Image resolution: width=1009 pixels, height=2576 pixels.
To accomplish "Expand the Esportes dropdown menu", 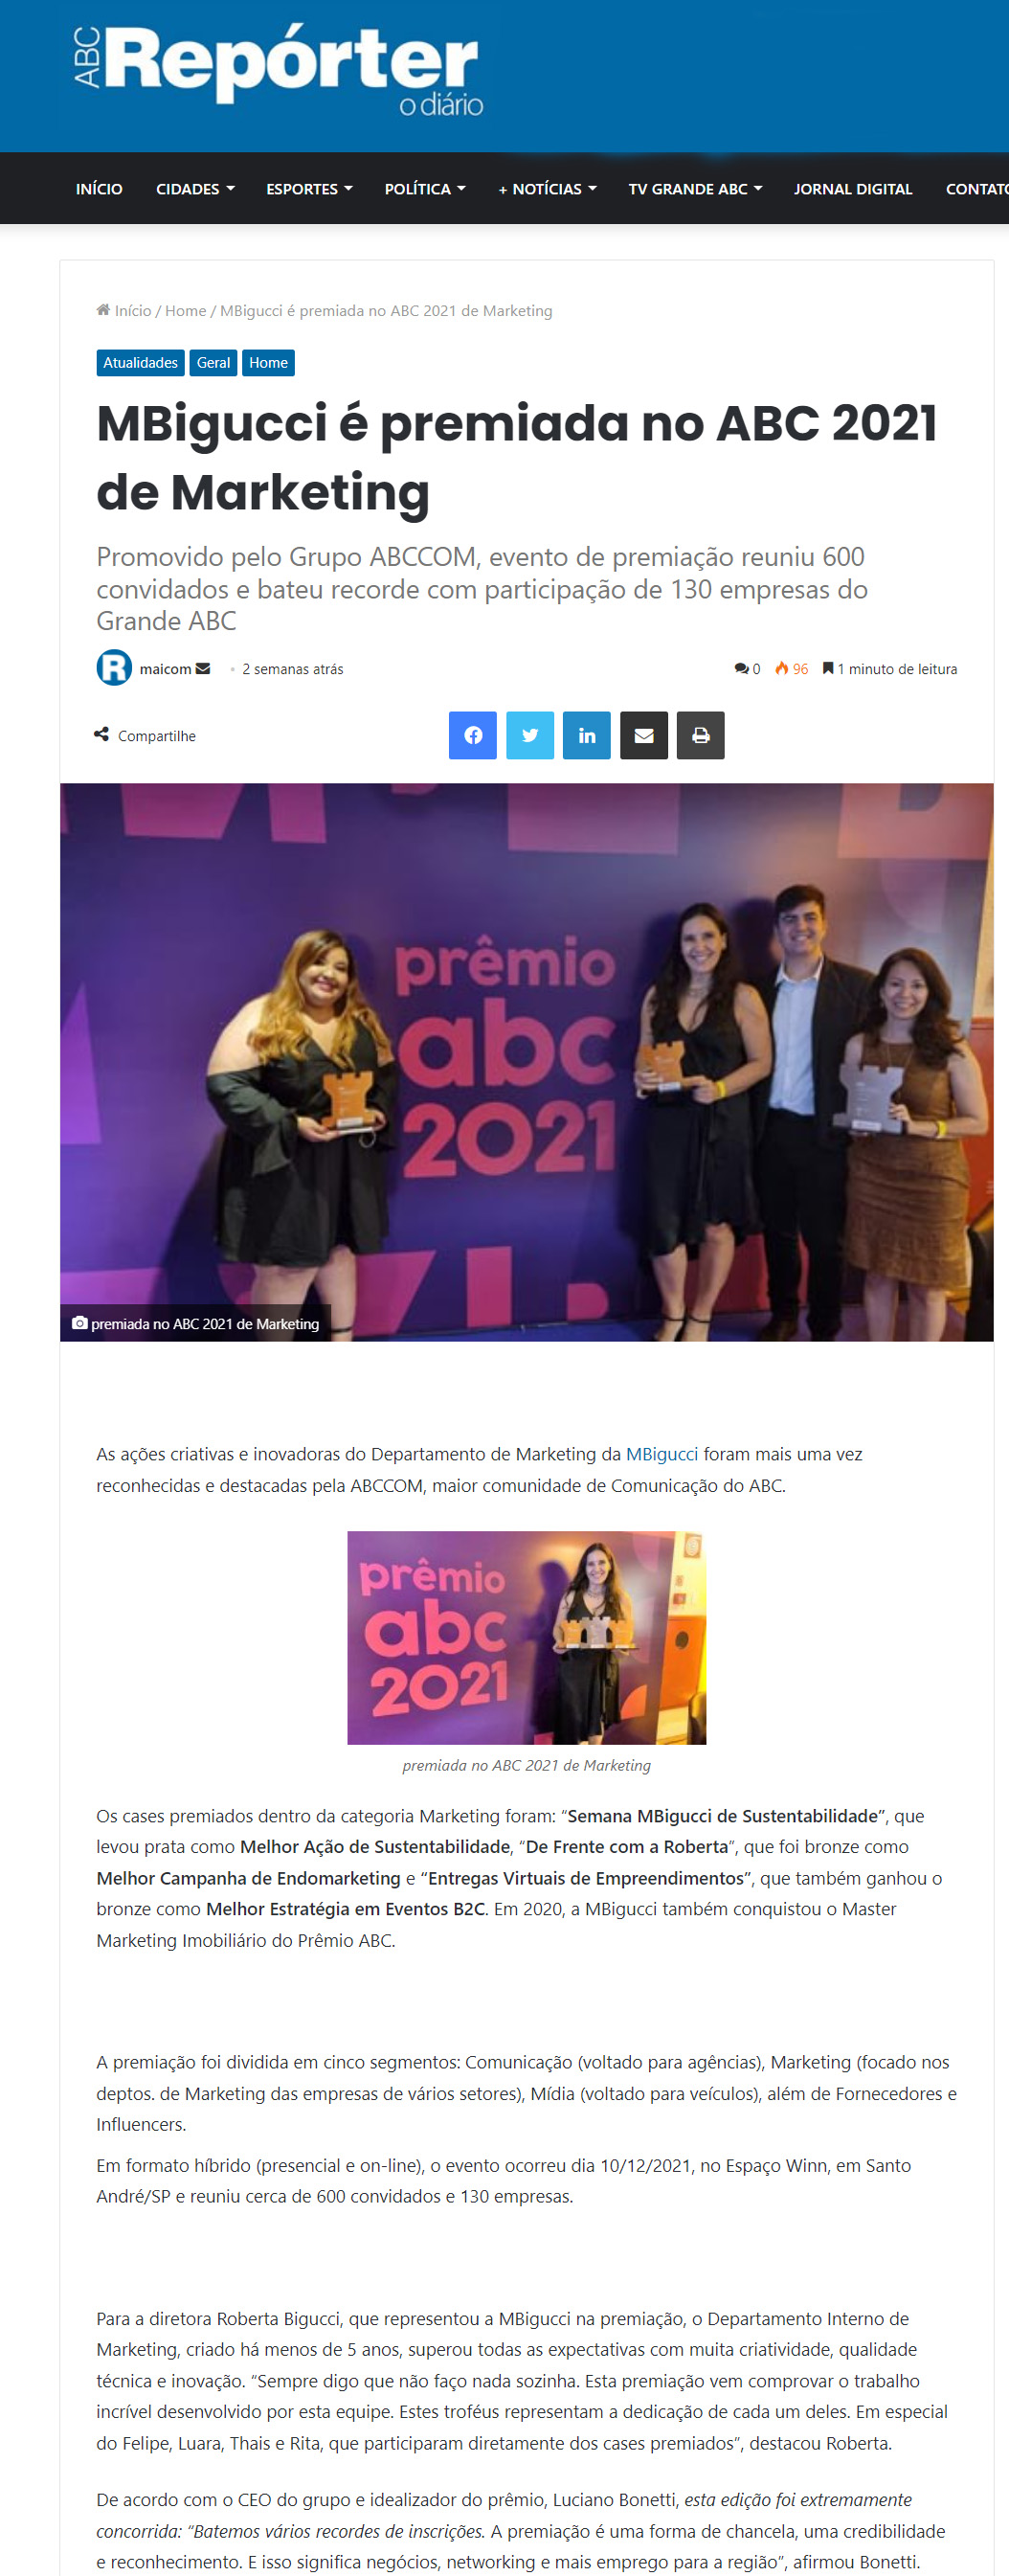I will point(309,188).
